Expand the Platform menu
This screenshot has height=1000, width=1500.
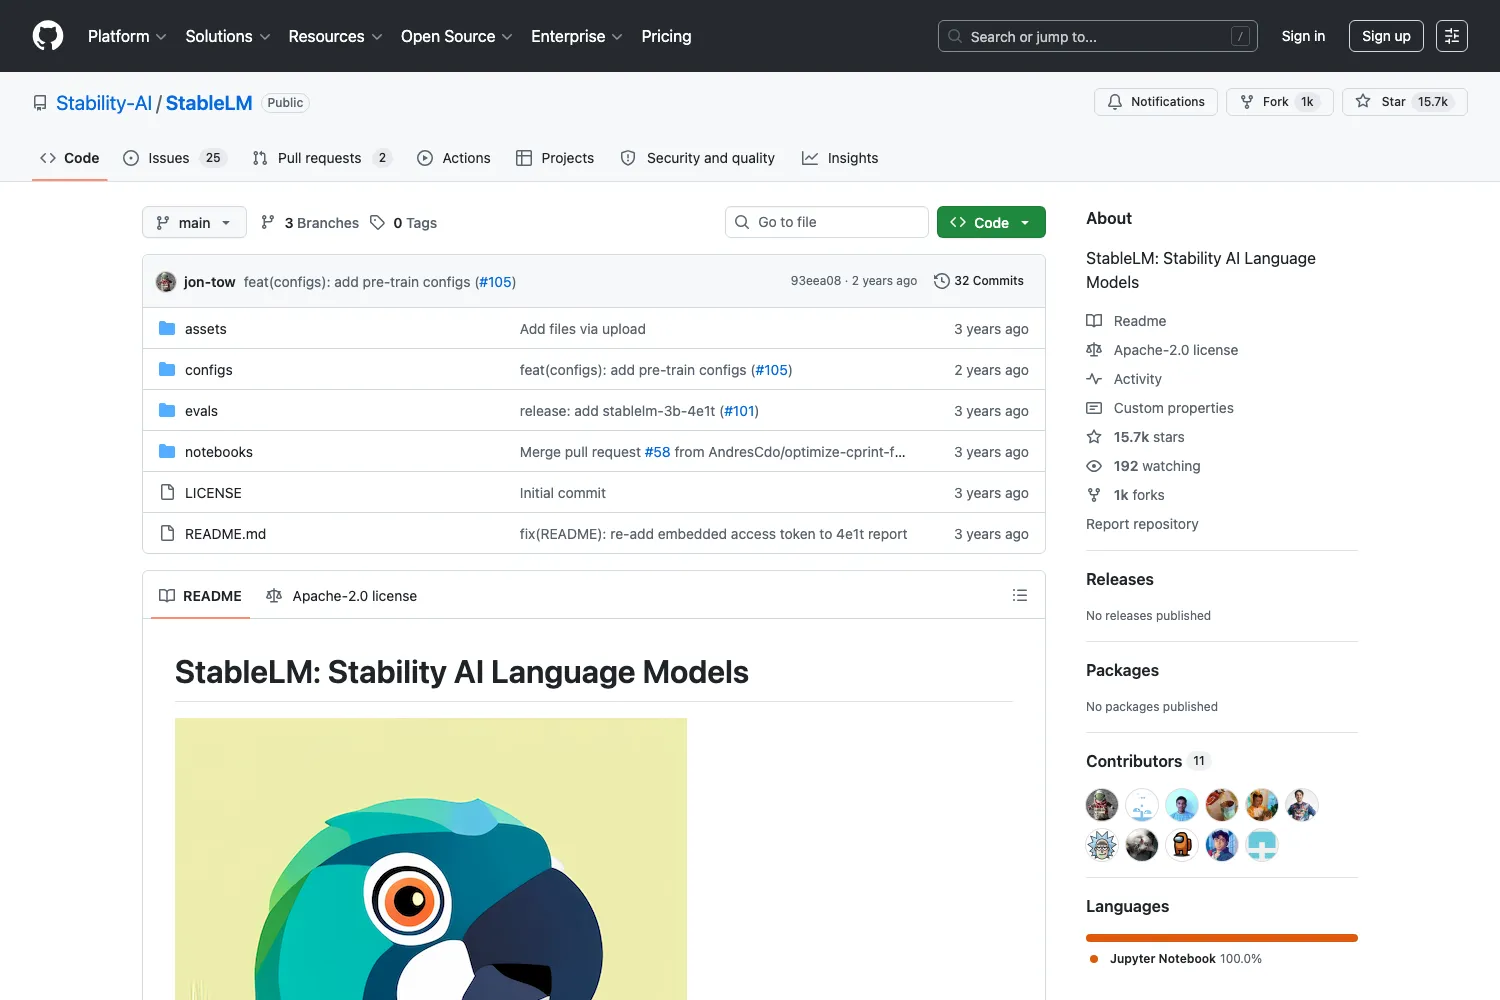(x=127, y=36)
